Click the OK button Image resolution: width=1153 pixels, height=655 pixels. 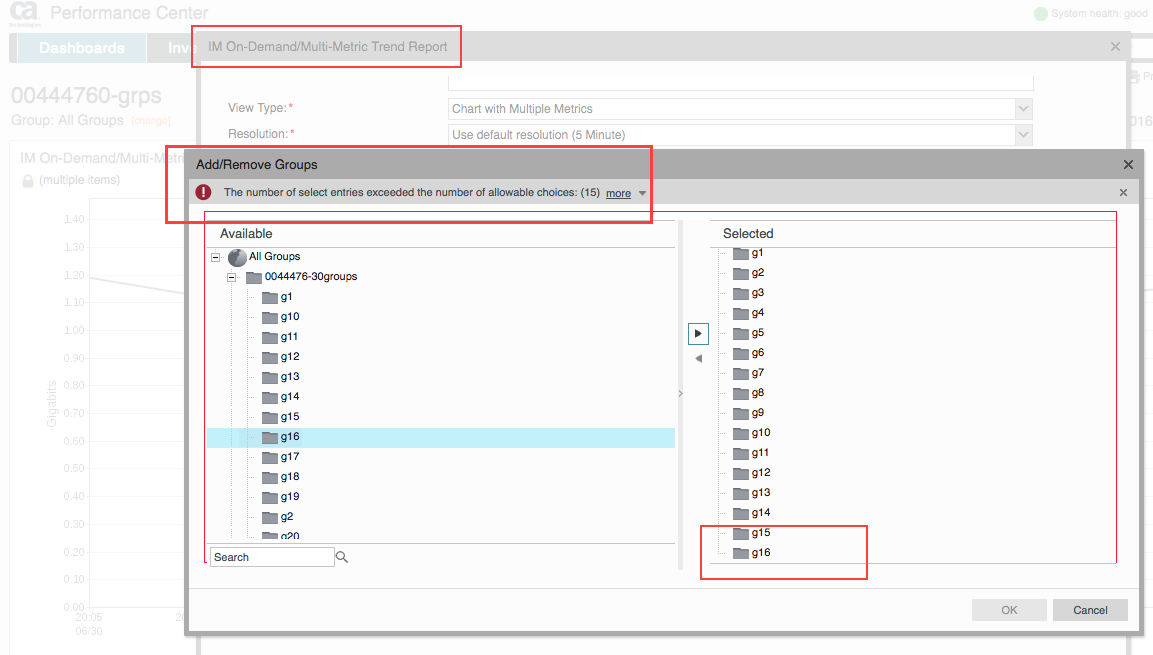click(1009, 610)
